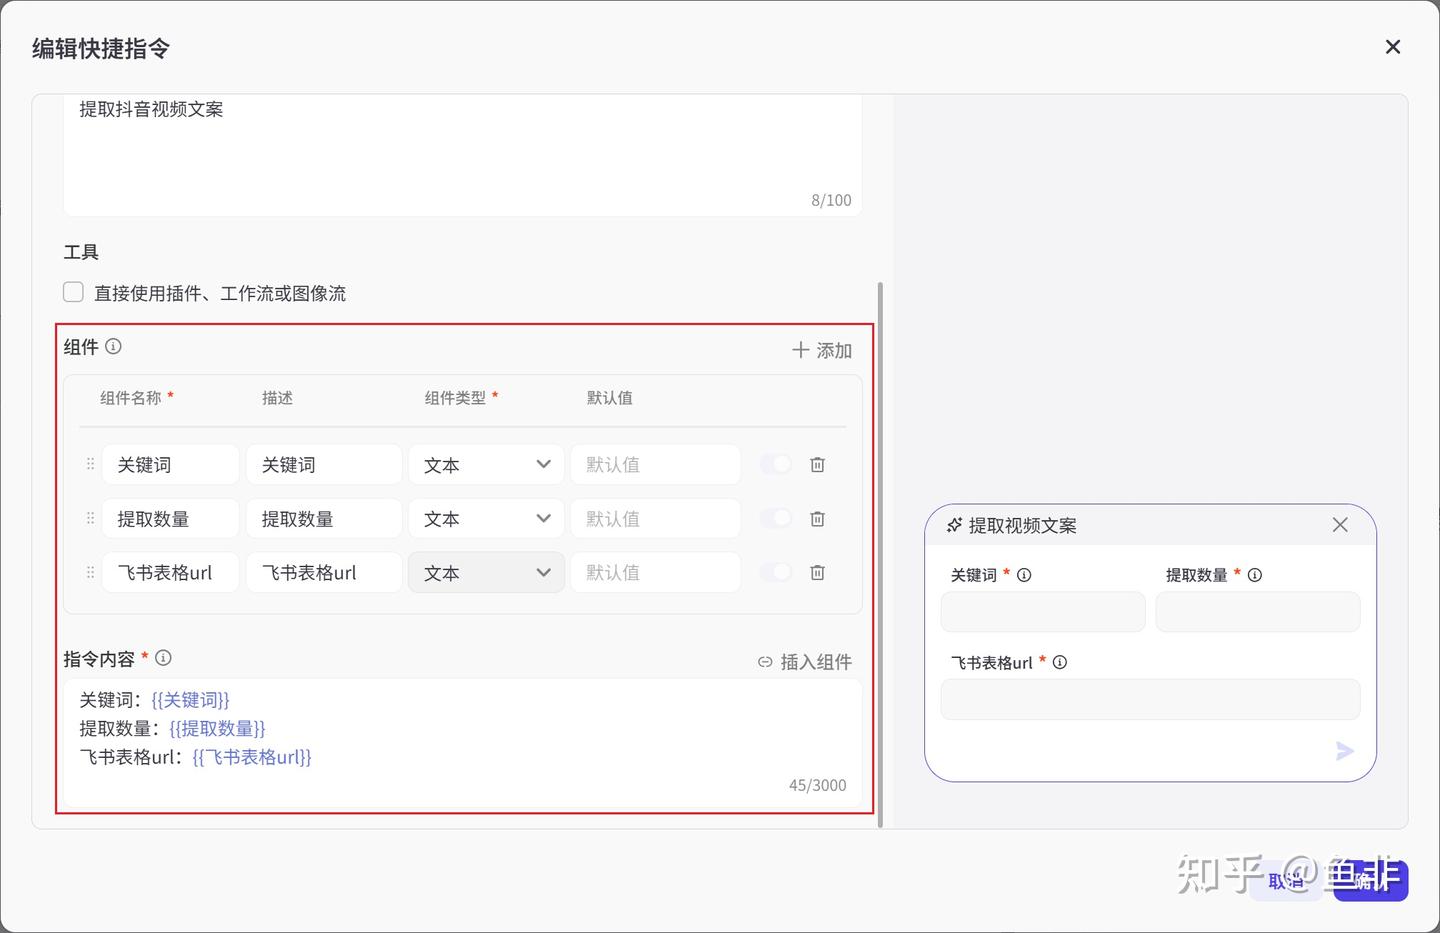Check 直接使用插件、工作流或图像流 checkbox
Screen dimensions: 1440x933
click(73, 292)
